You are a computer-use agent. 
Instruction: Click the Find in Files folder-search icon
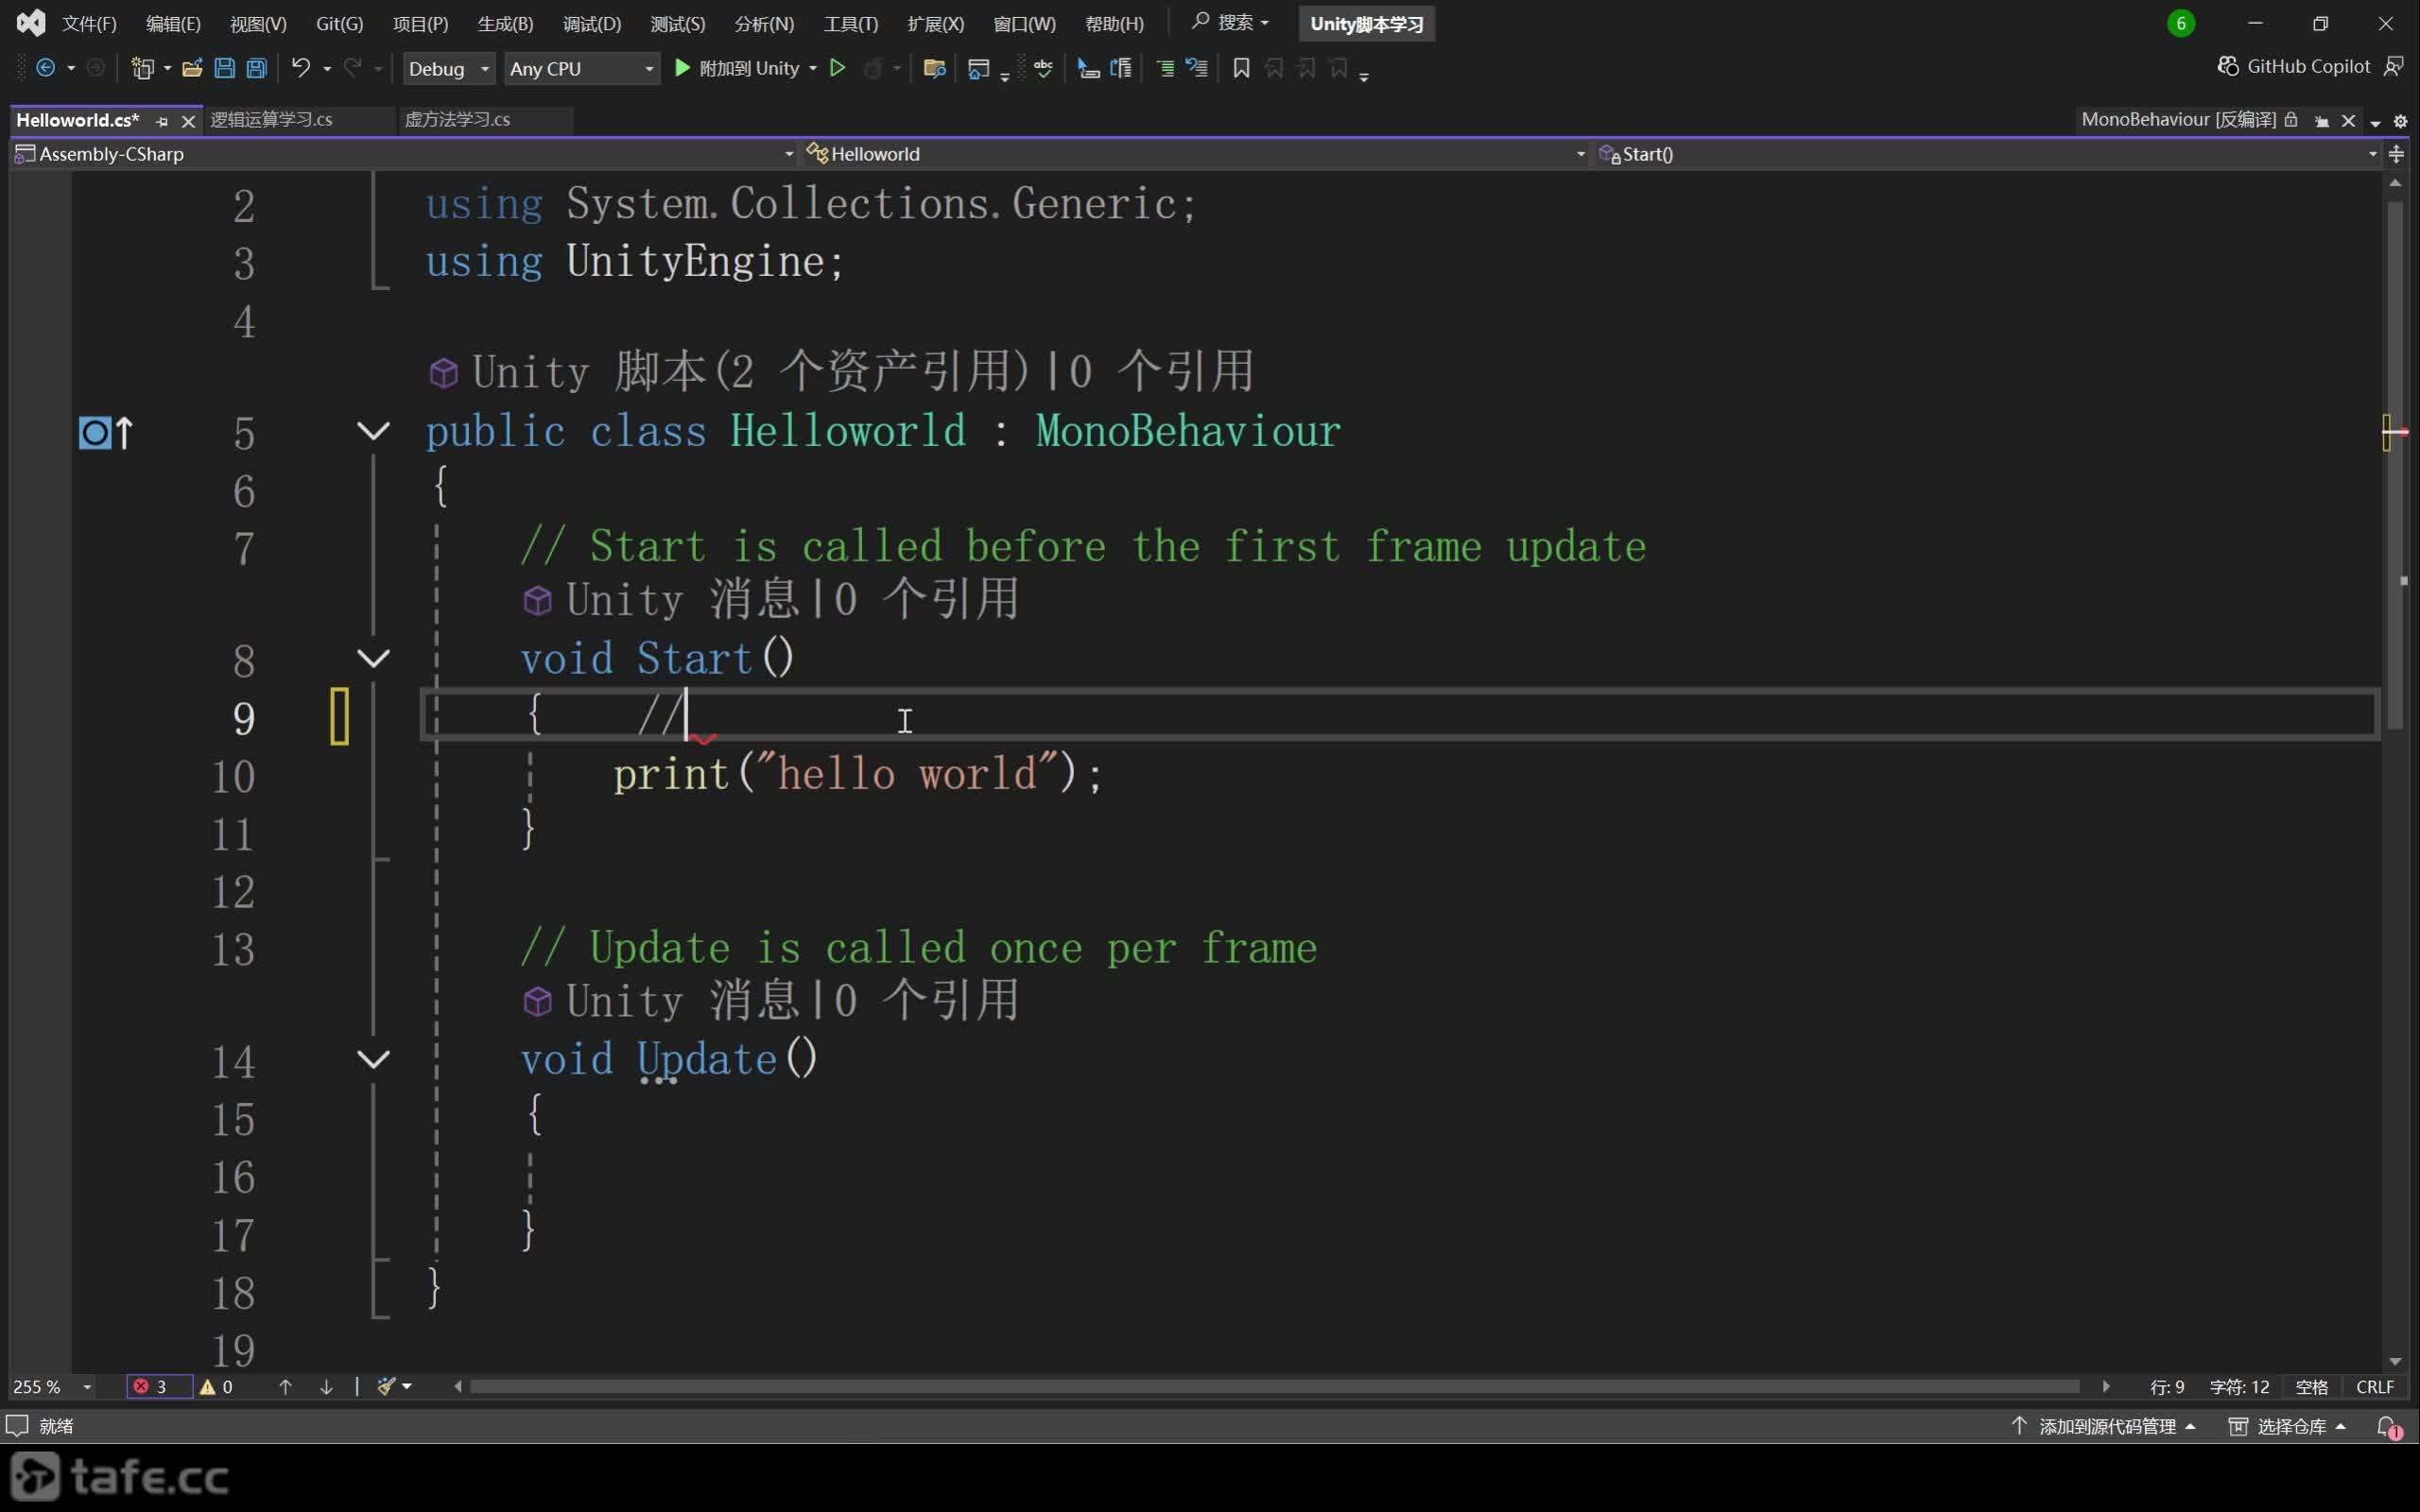(935, 68)
